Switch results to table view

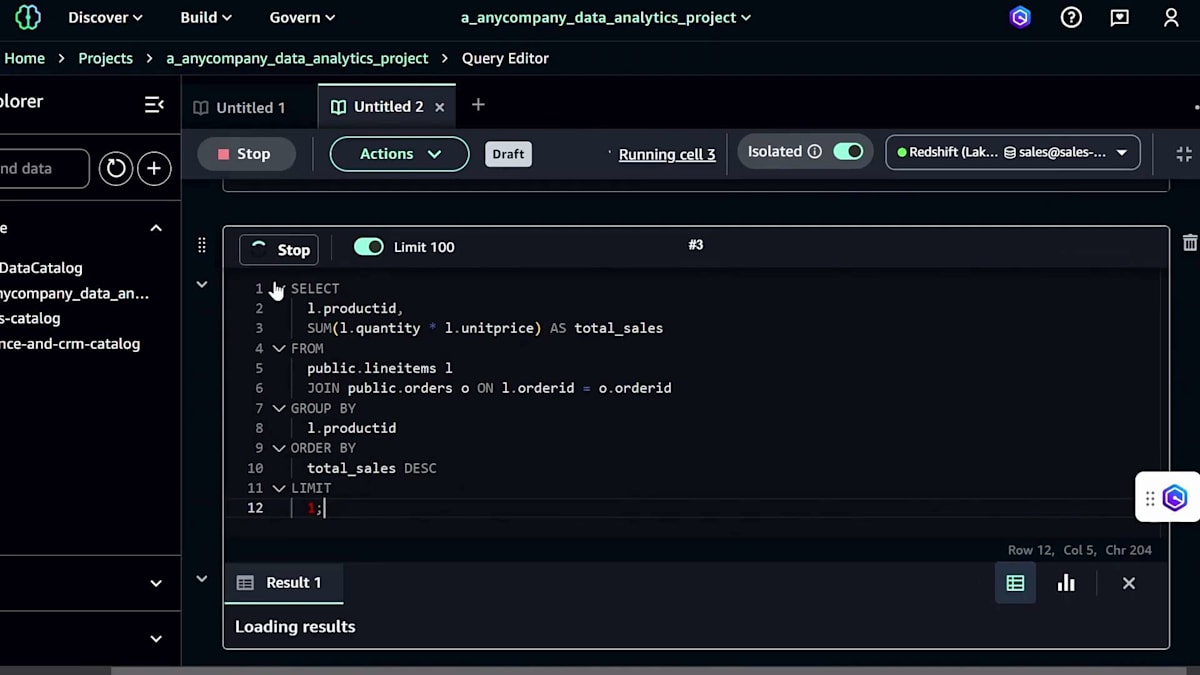tap(1015, 583)
